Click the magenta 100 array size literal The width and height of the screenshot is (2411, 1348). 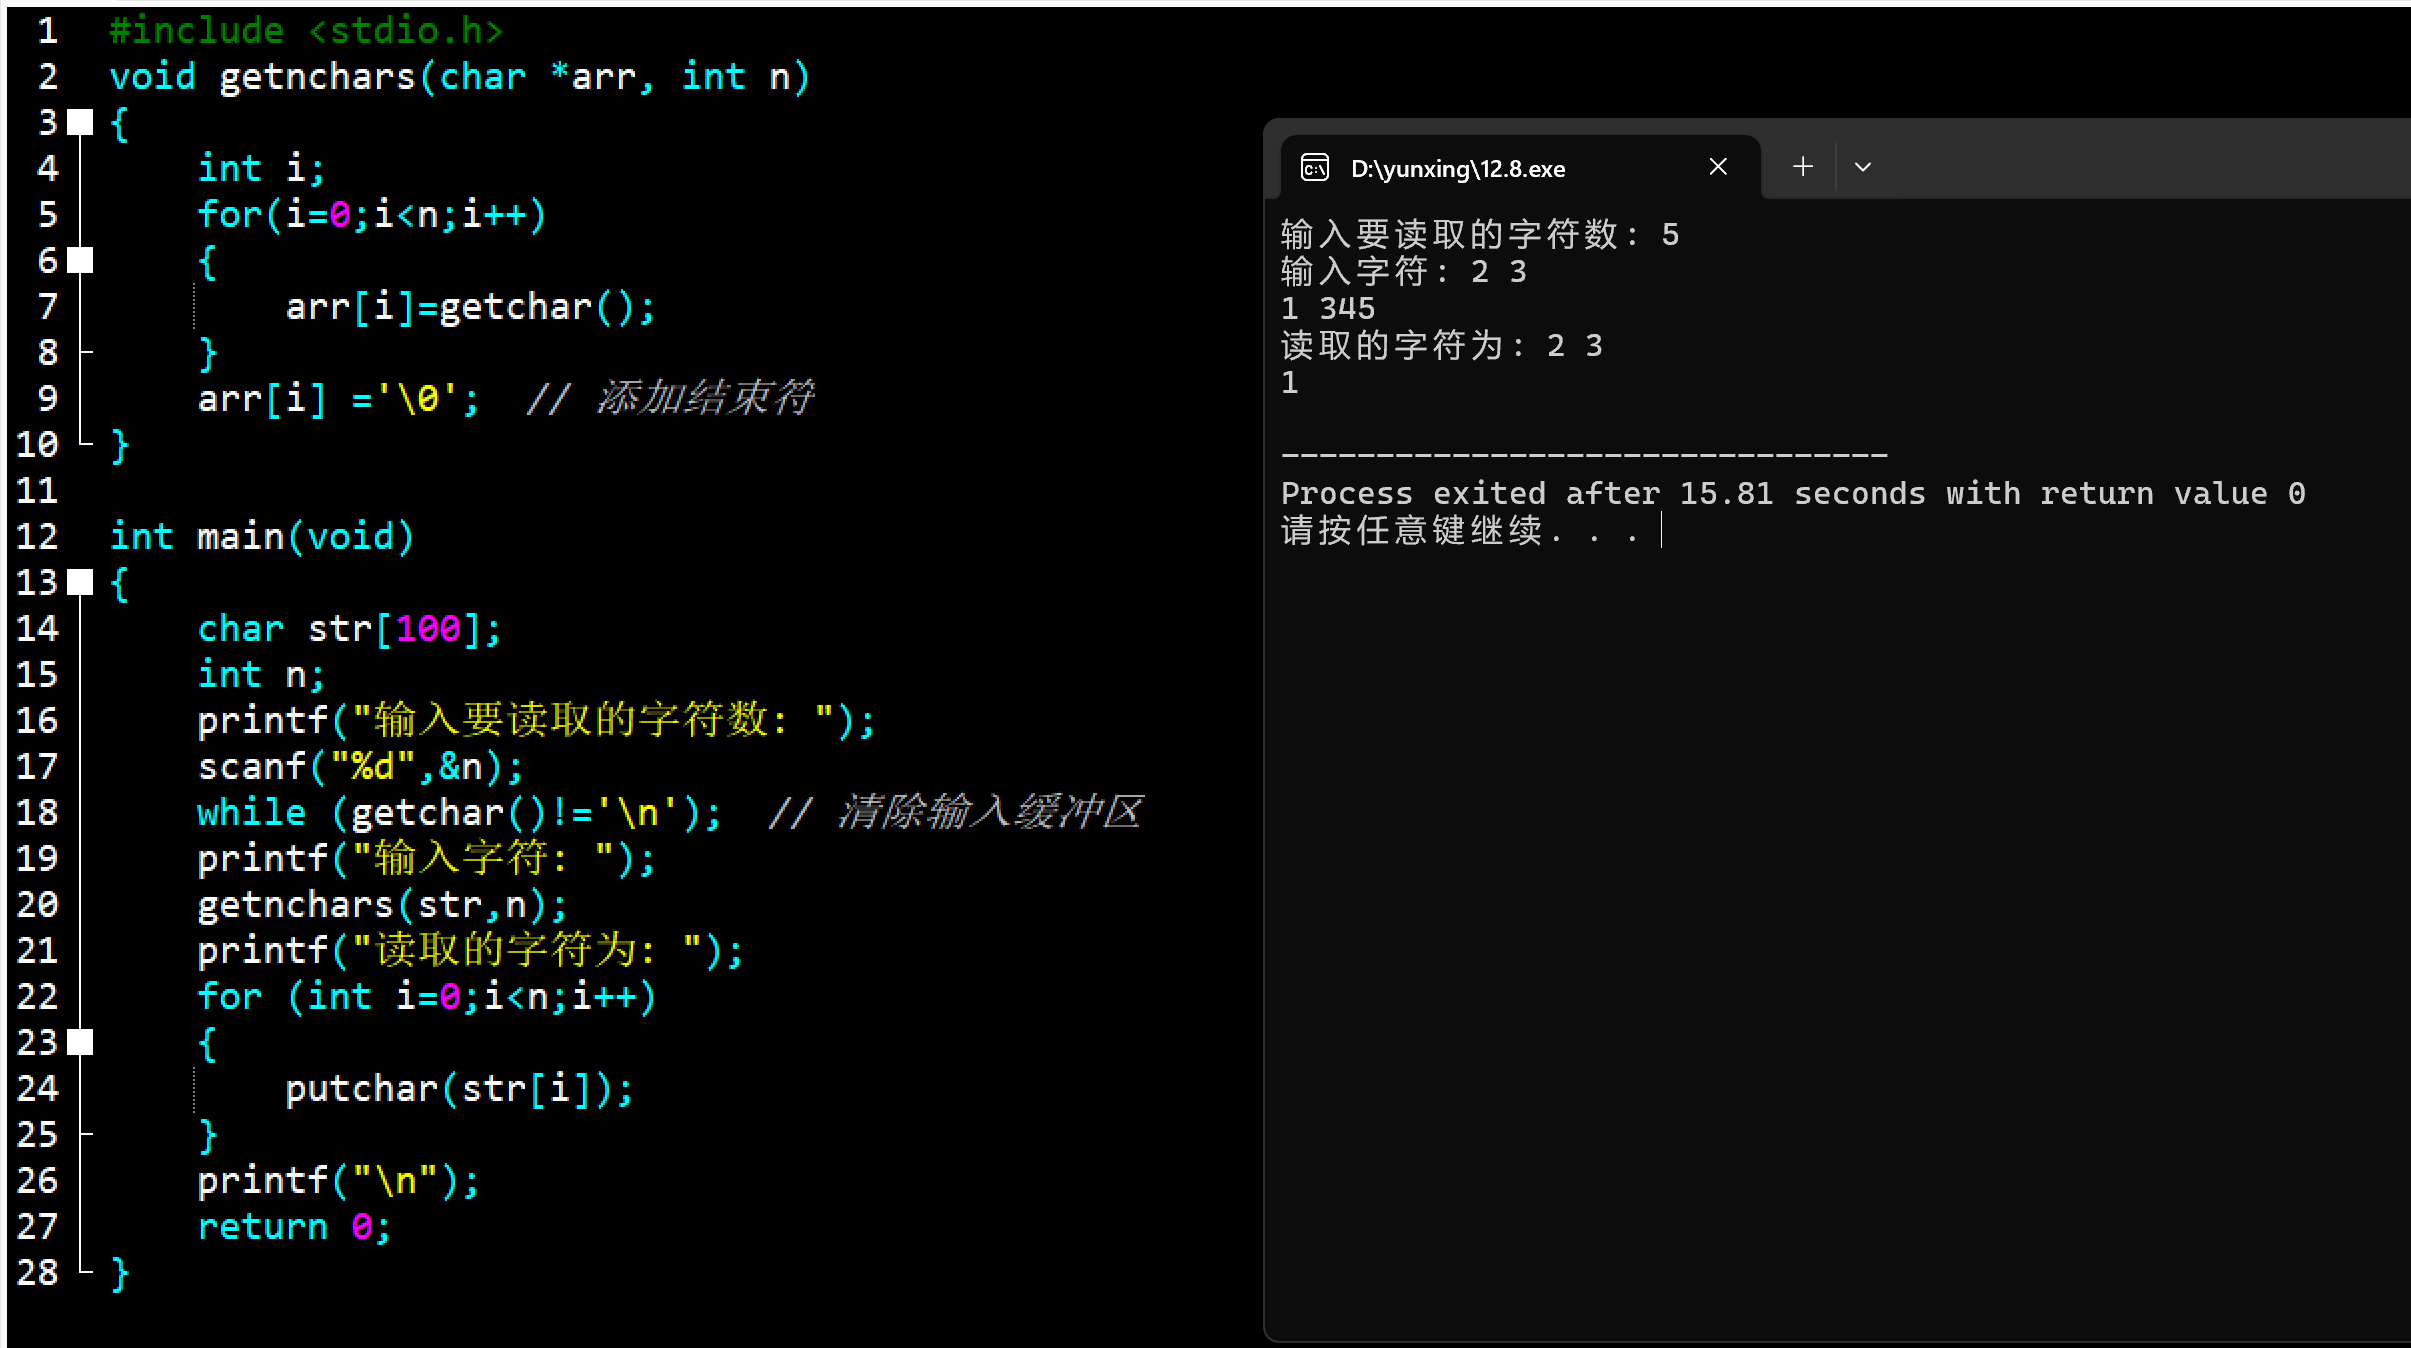pos(428,629)
